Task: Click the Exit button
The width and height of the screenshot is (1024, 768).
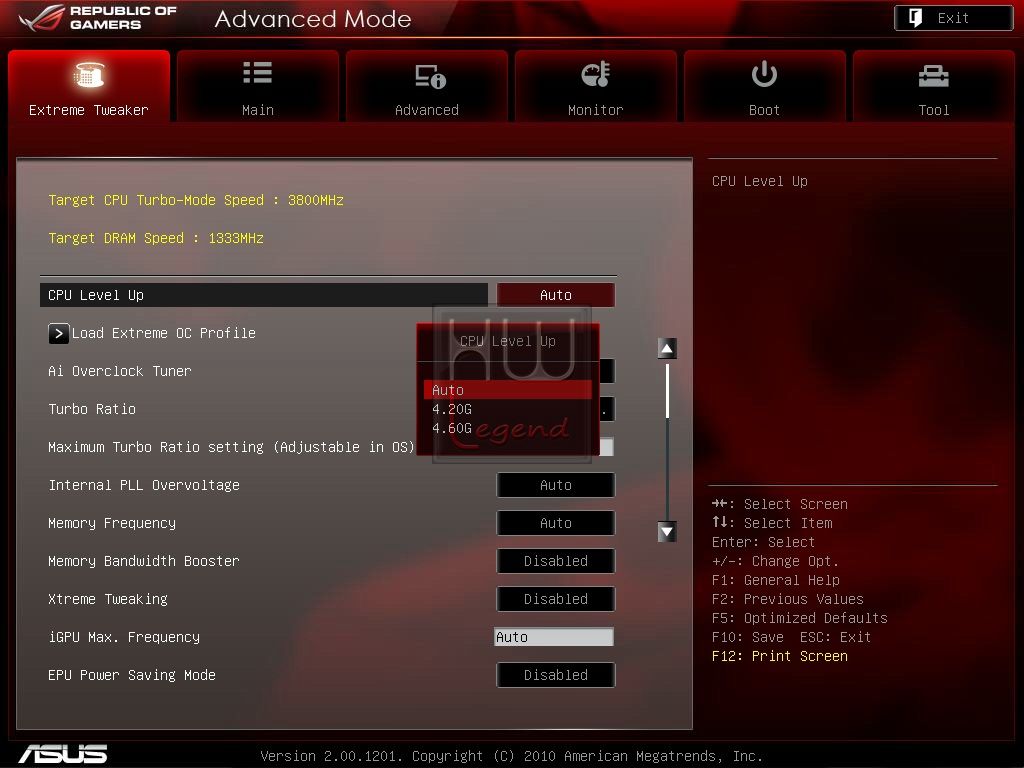Action: pos(953,18)
